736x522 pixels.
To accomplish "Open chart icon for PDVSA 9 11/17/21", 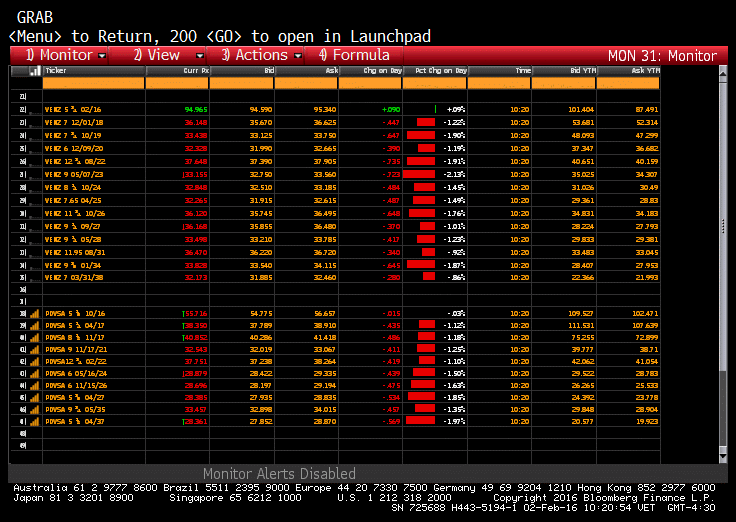I will [x=35, y=350].
